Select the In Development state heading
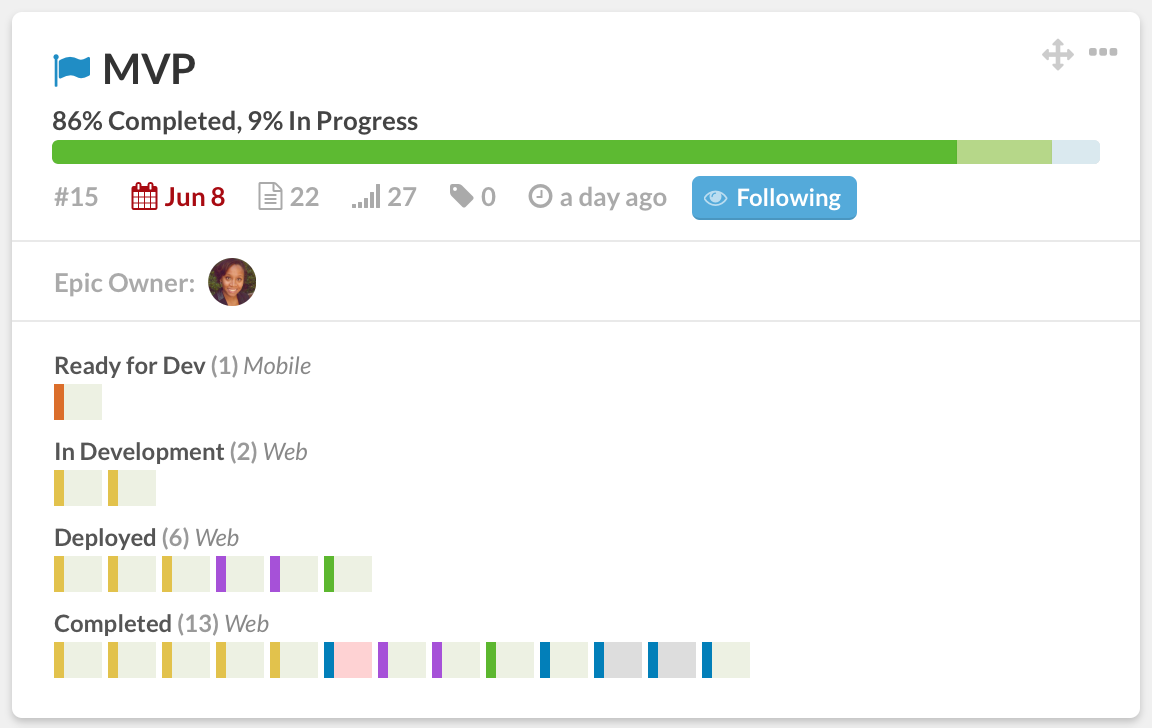Screen dimensions: 1152x728 (x=139, y=452)
